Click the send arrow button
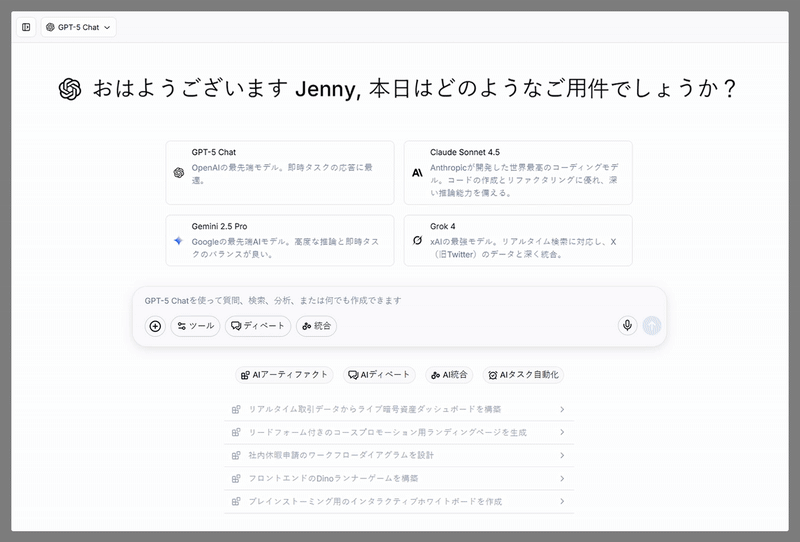The height and width of the screenshot is (542, 800). pos(652,325)
